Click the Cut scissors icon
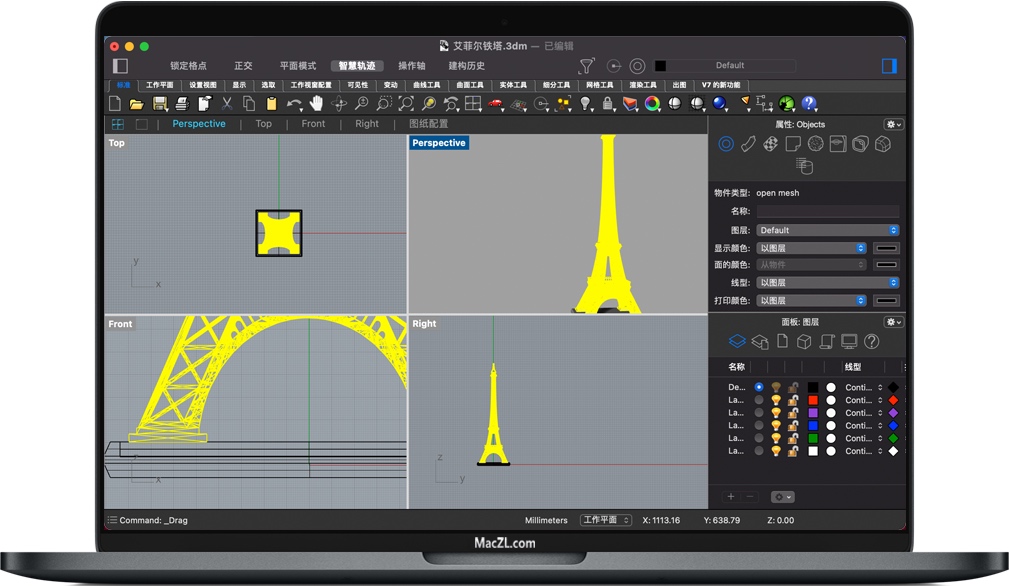This screenshot has width=1009, height=586. coord(227,104)
